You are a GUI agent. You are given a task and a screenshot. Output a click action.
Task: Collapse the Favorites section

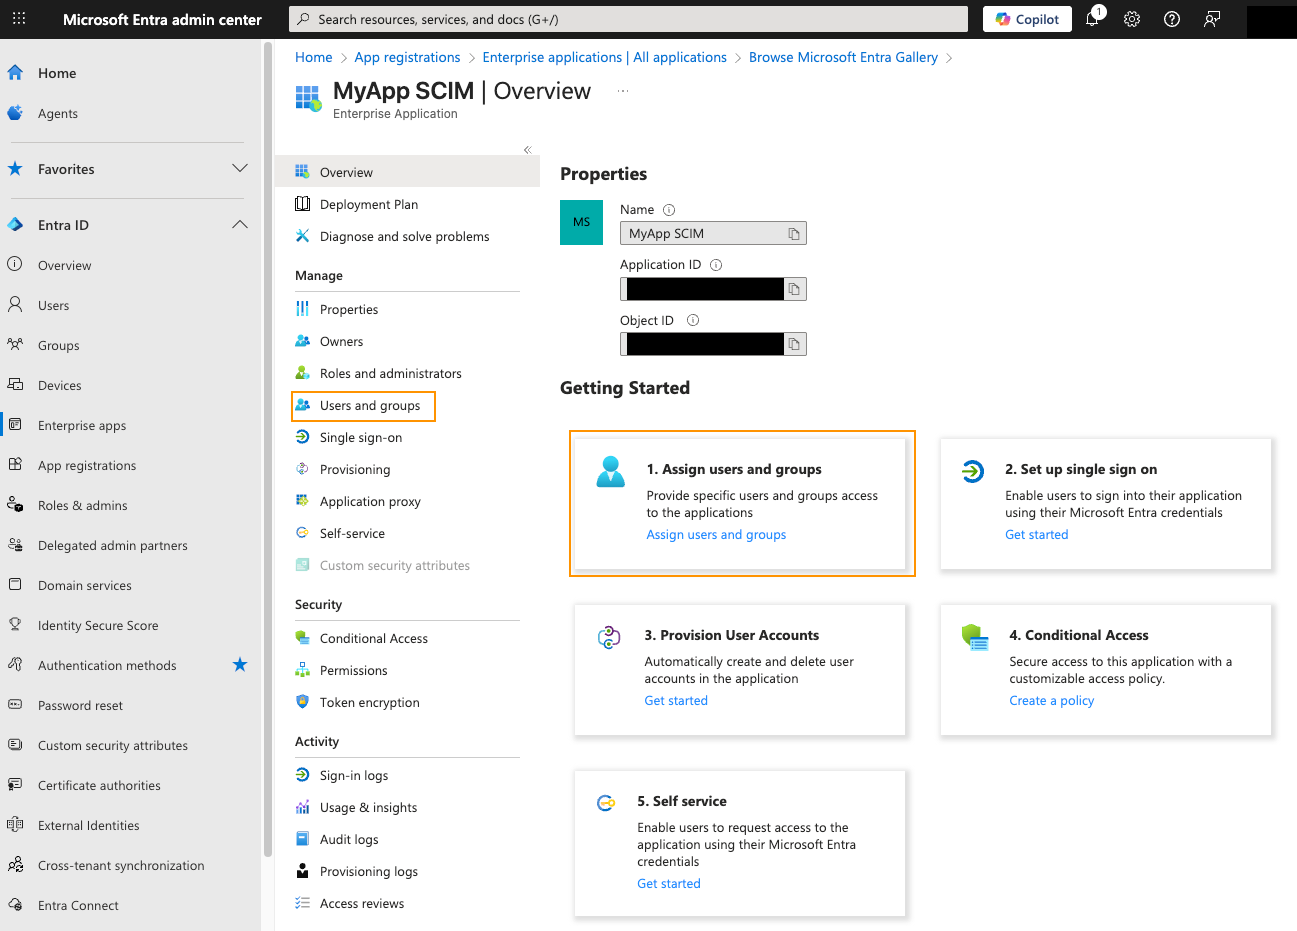click(x=240, y=168)
